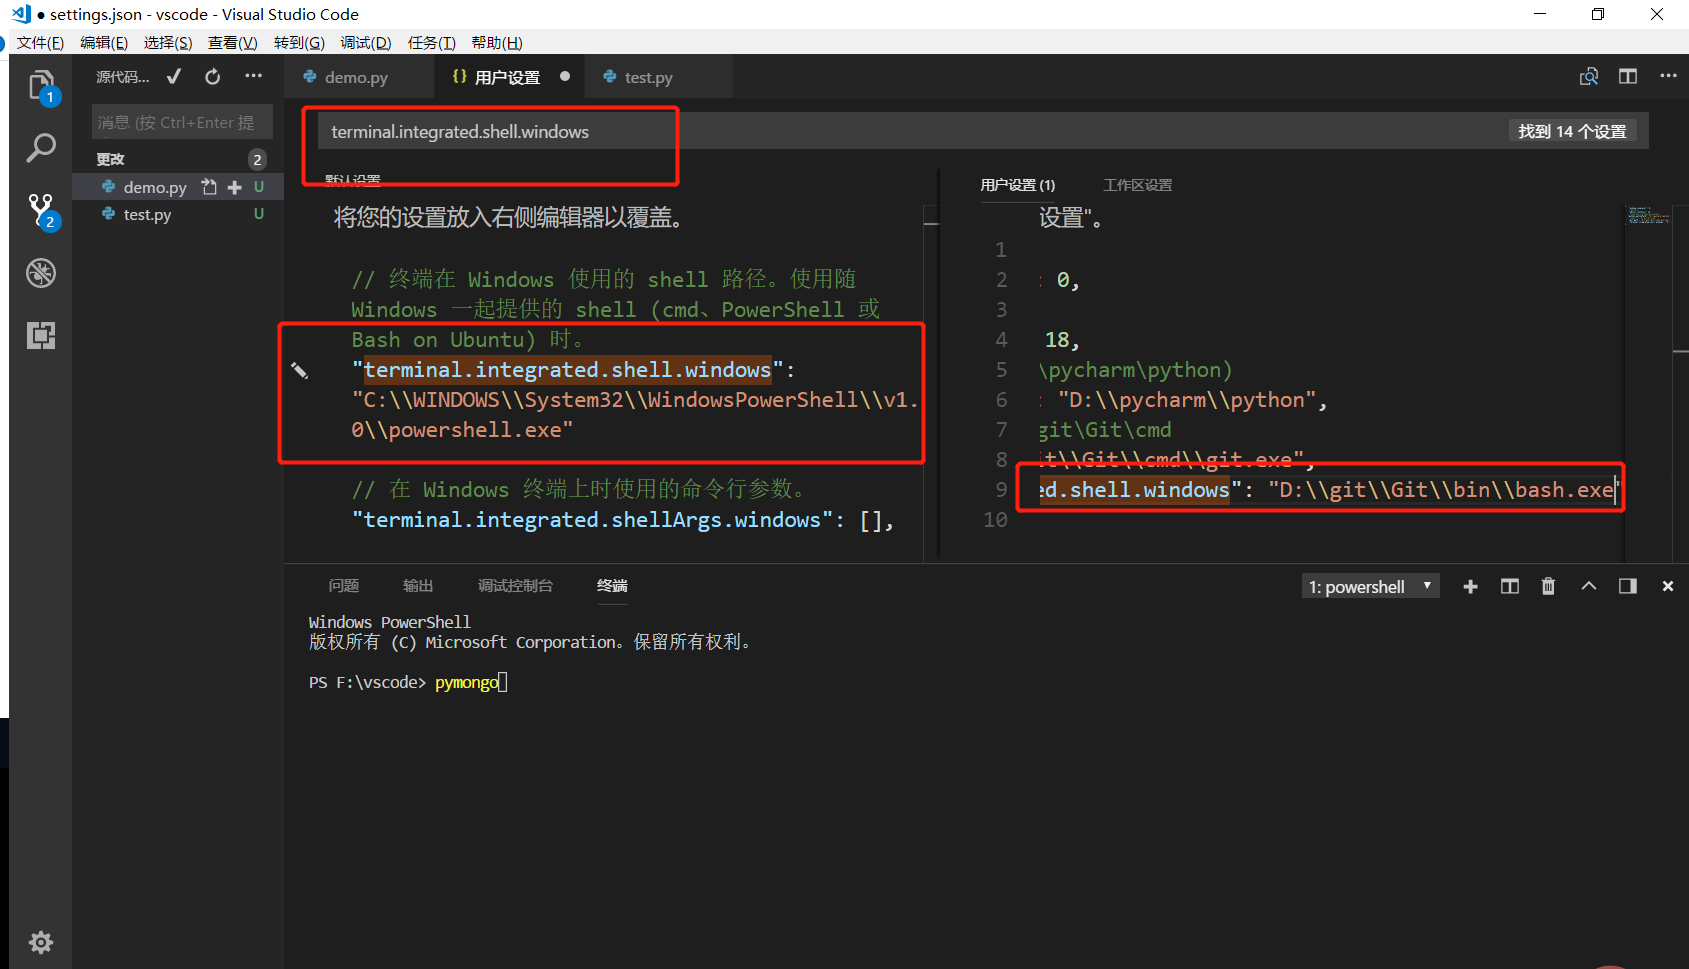This screenshot has height=969, width=1689.
Task: Commit changes with the checkmark icon
Action: pyautogui.click(x=174, y=77)
